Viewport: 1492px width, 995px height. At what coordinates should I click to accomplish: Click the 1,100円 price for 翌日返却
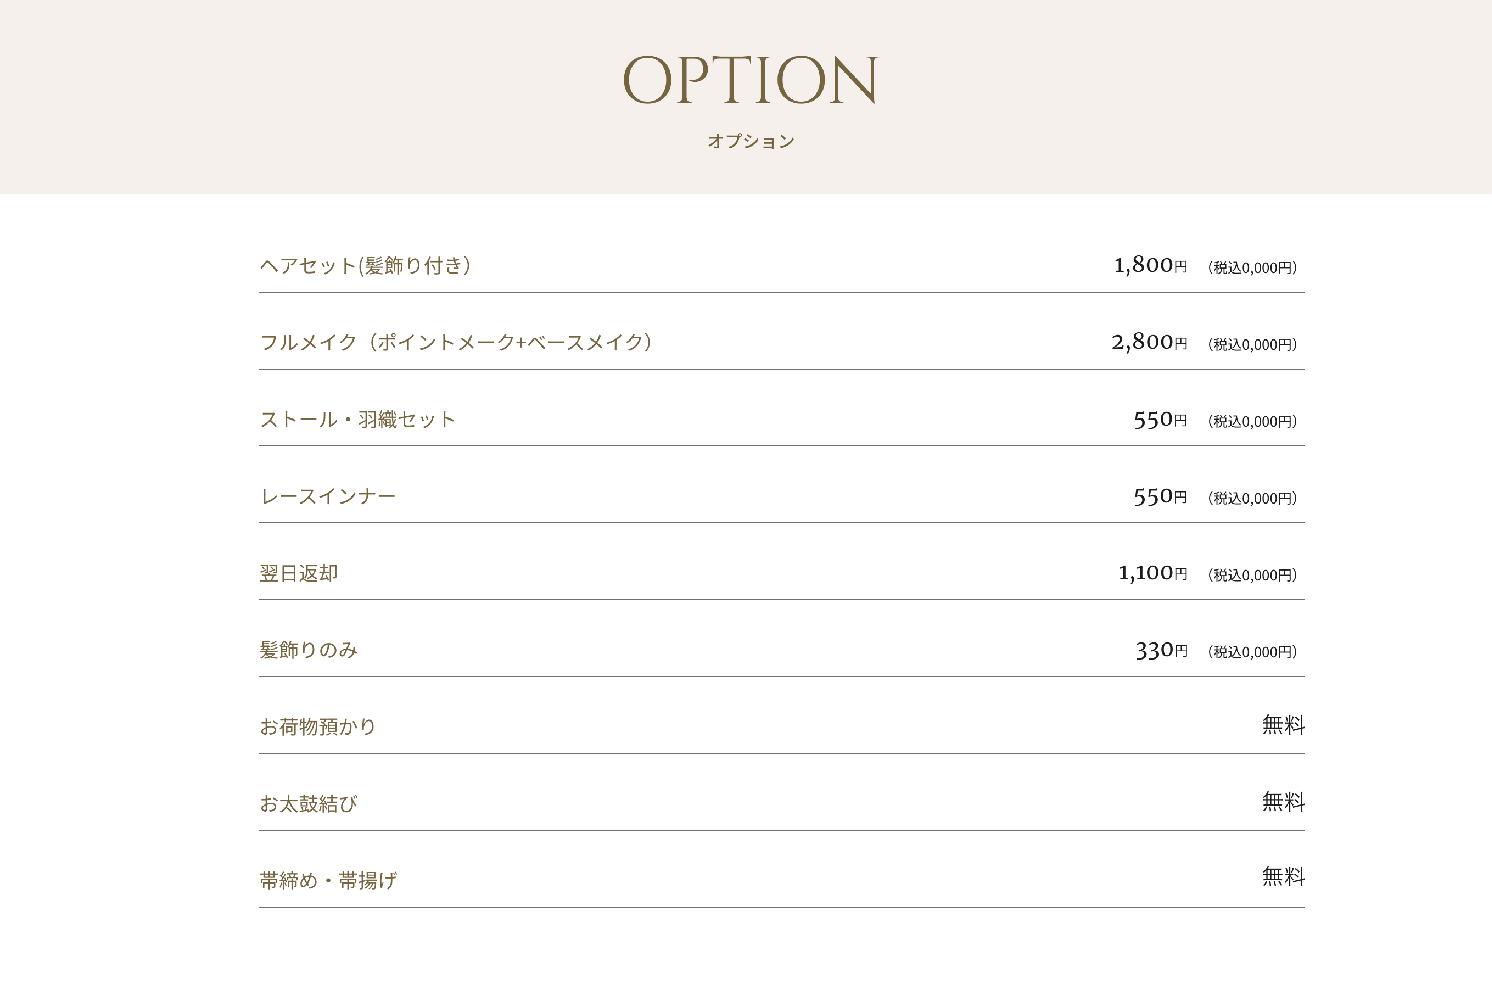pyautogui.click(x=1152, y=573)
